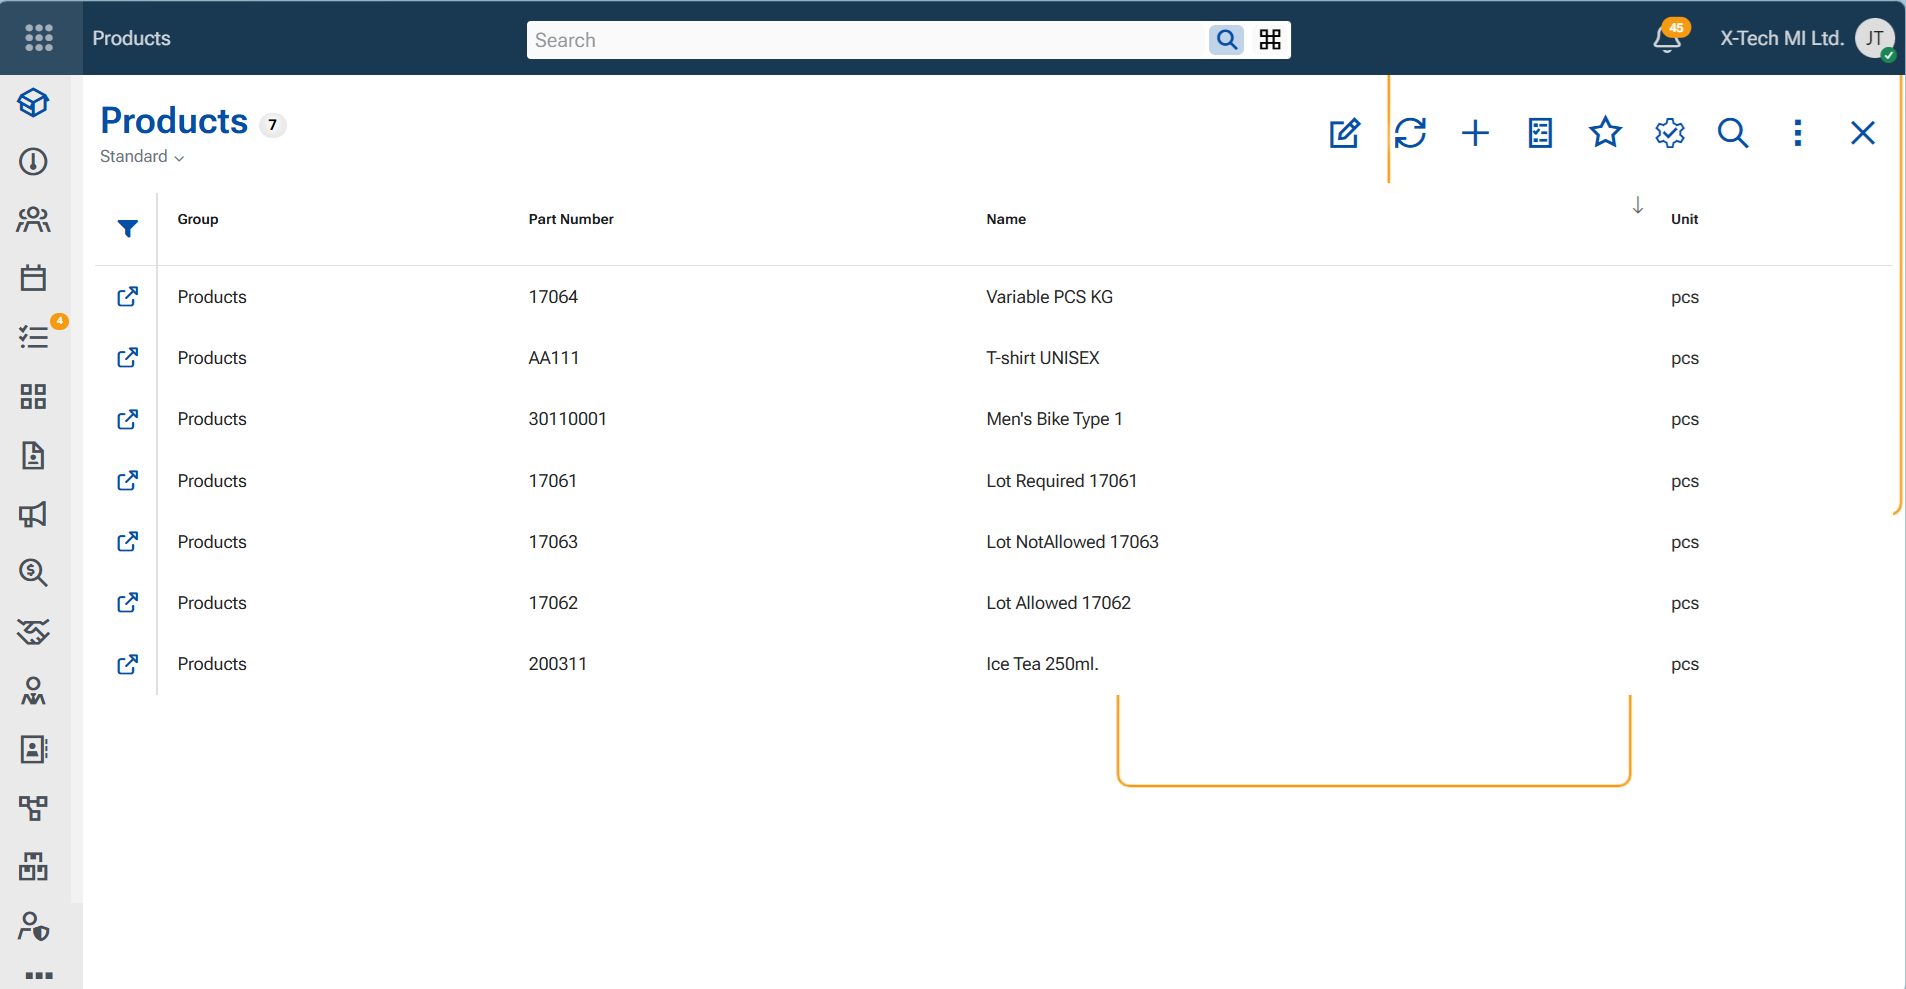Image resolution: width=1906 pixels, height=989 pixels.
Task: Open the JT user avatar menu
Action: tap(1875, 39)
